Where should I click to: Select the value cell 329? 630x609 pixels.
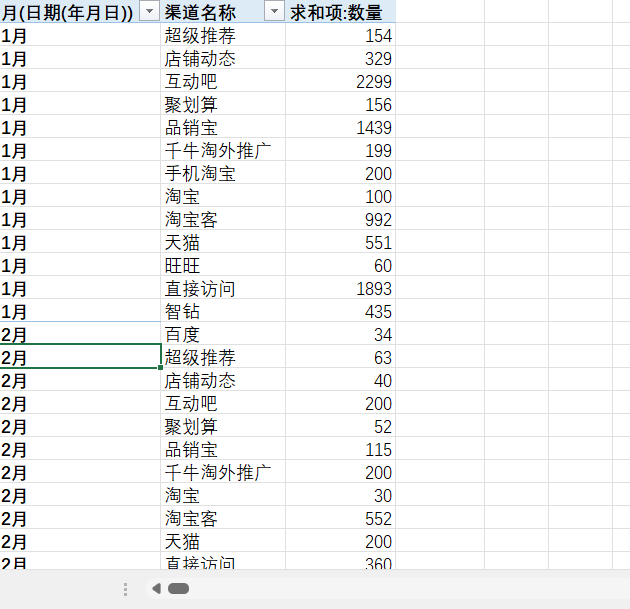click(x=341, y=58)
